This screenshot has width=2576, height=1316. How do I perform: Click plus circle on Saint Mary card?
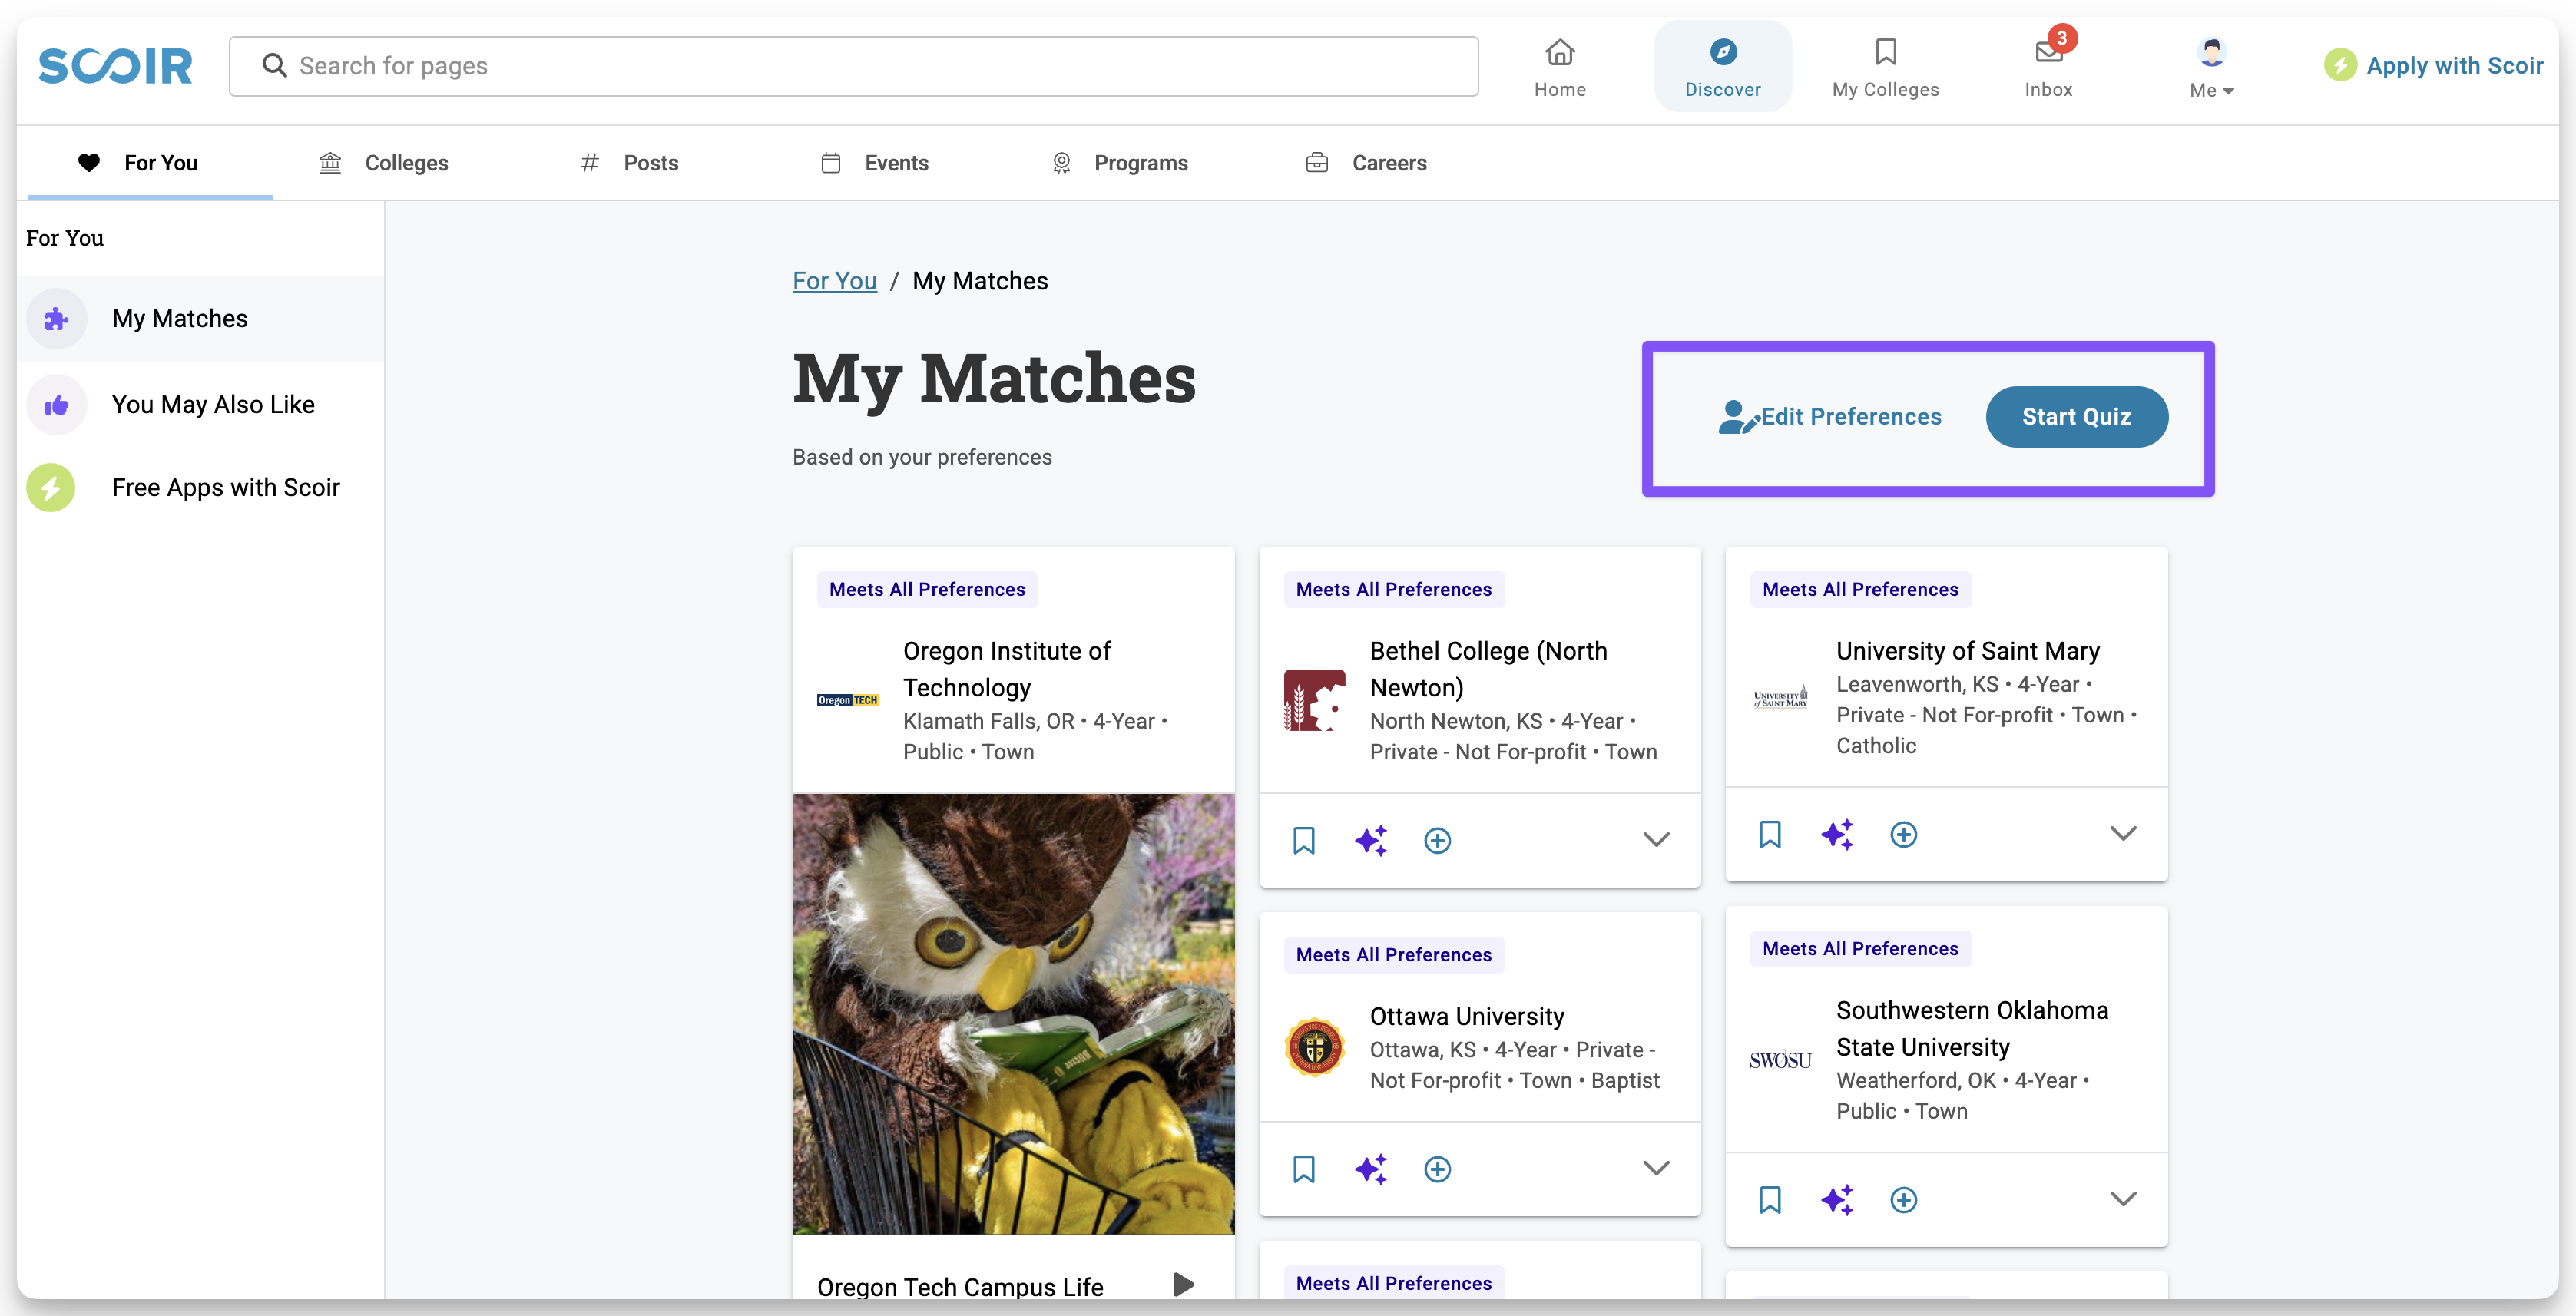tap(1903, 834)
